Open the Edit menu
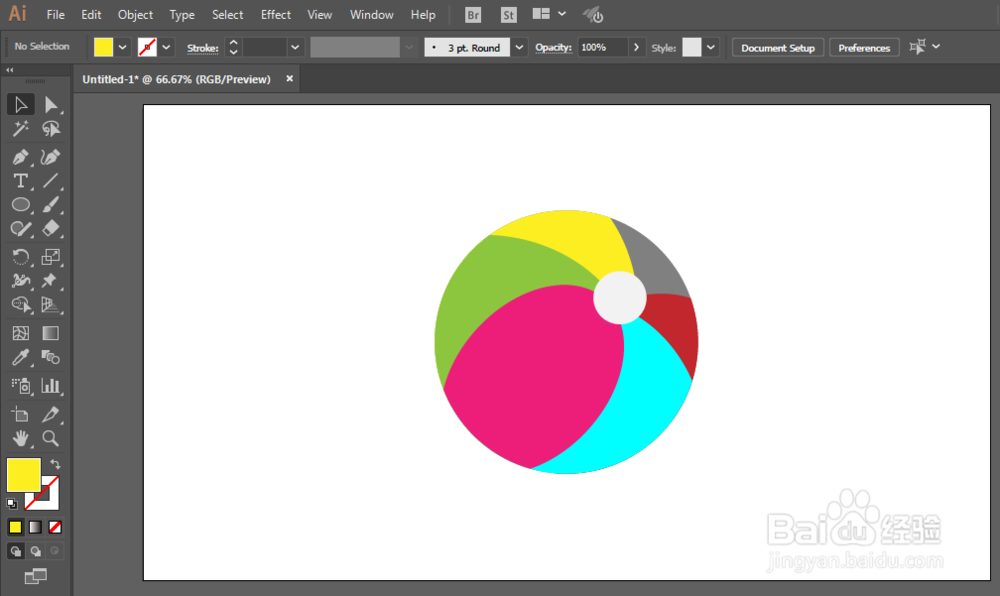The image size is (1000, 596). 91,15
